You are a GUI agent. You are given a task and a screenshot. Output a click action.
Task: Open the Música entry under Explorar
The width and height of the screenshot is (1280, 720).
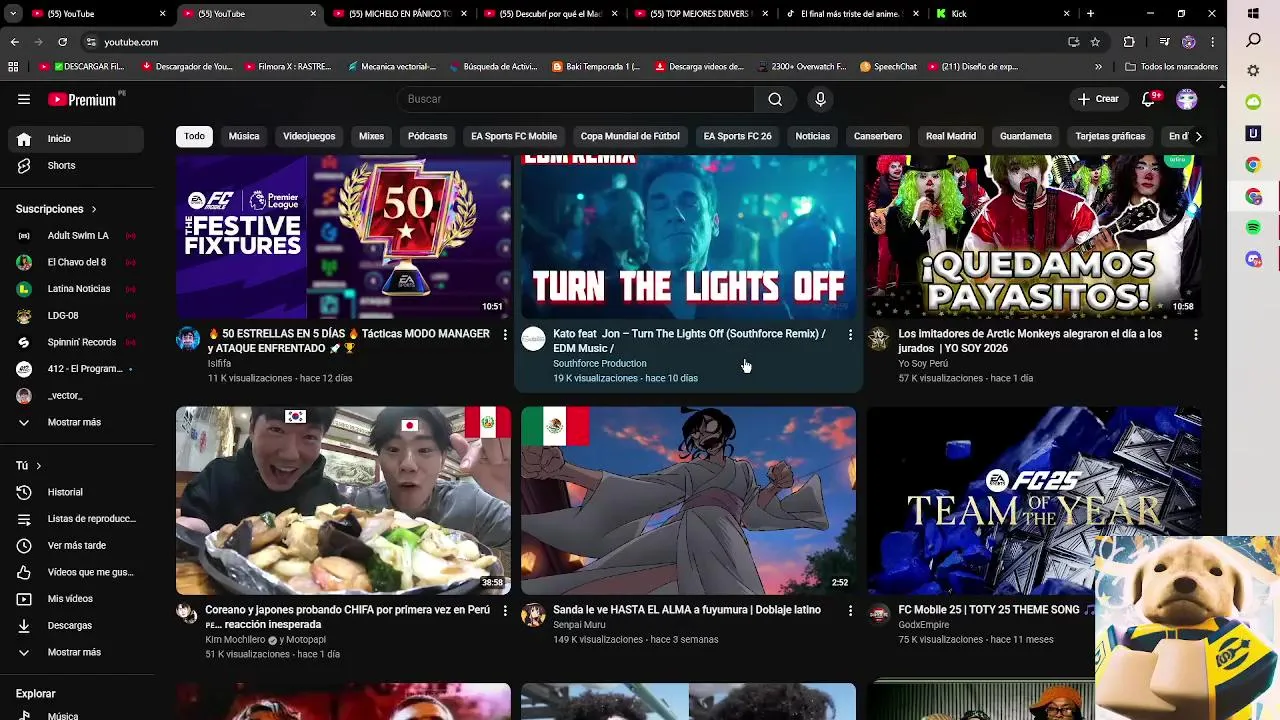click(x=76, y=714)
